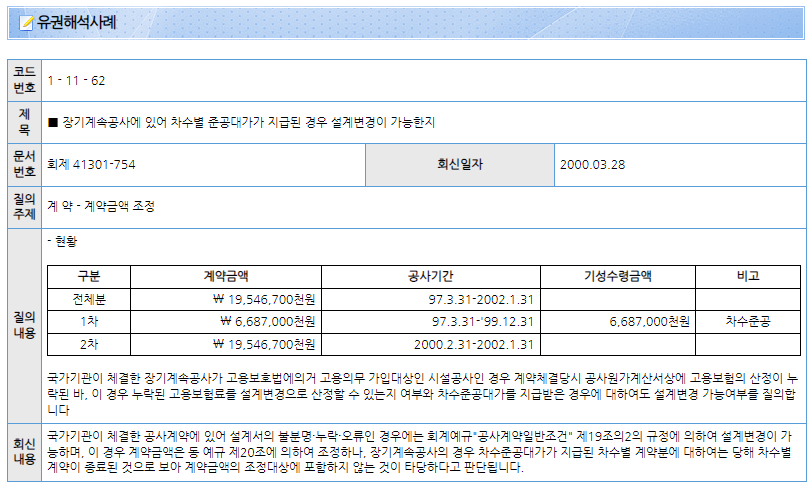Click the 회신일자 header cell

tap(460, 165)
